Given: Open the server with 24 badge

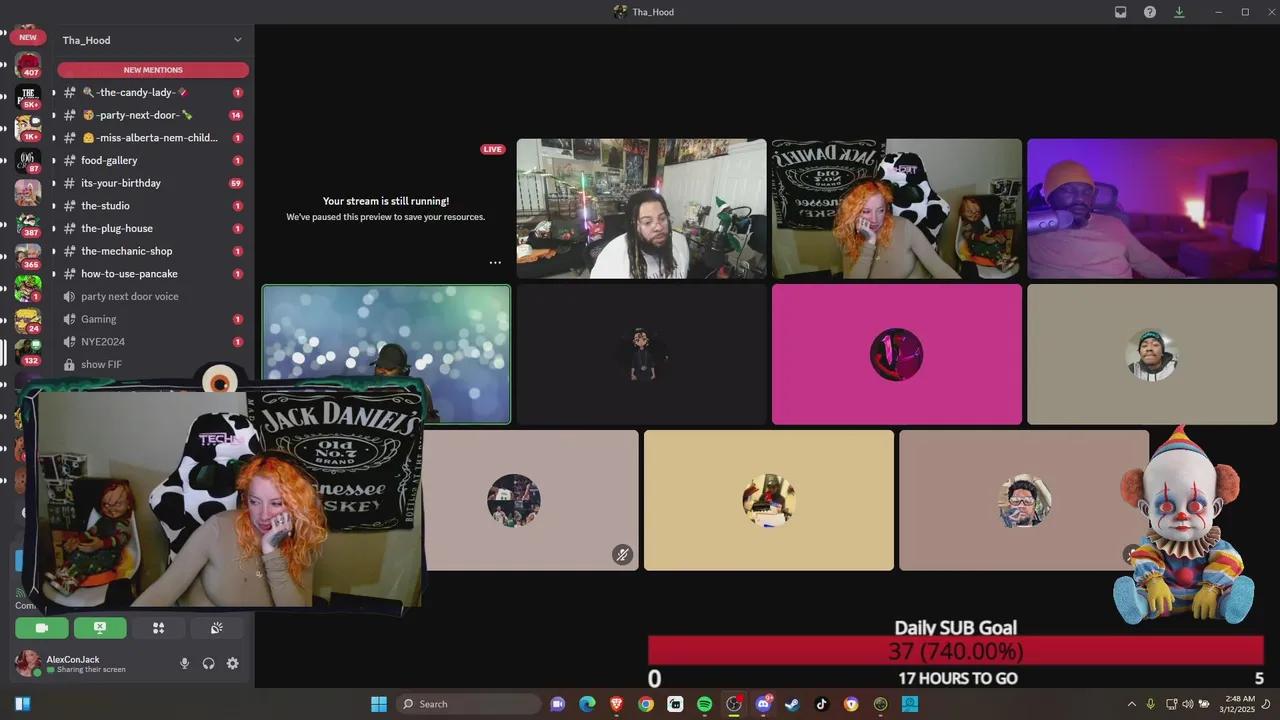Looking at the screenshot, I should [x=28, y=320].
